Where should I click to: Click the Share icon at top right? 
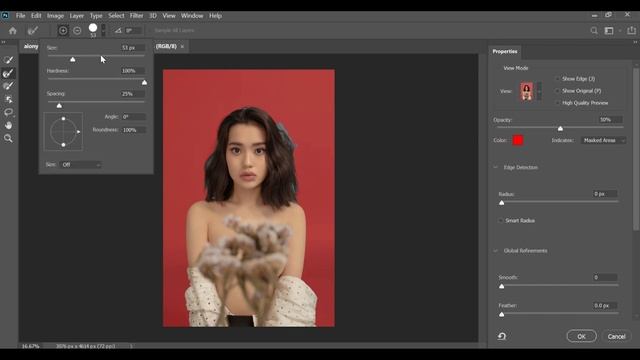[631, 30]
